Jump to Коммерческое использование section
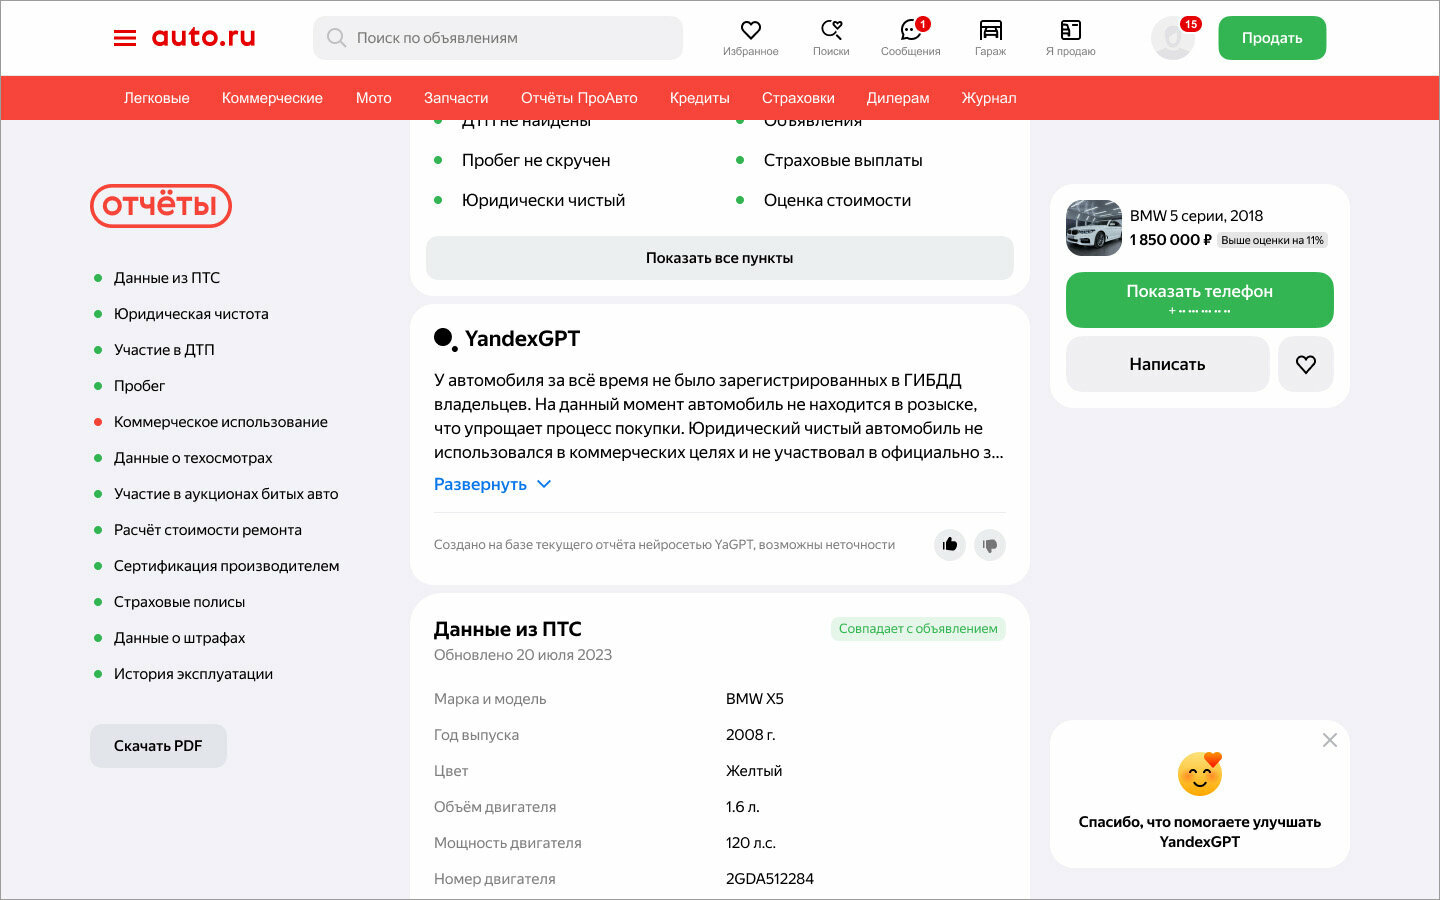 pos(220,422)
